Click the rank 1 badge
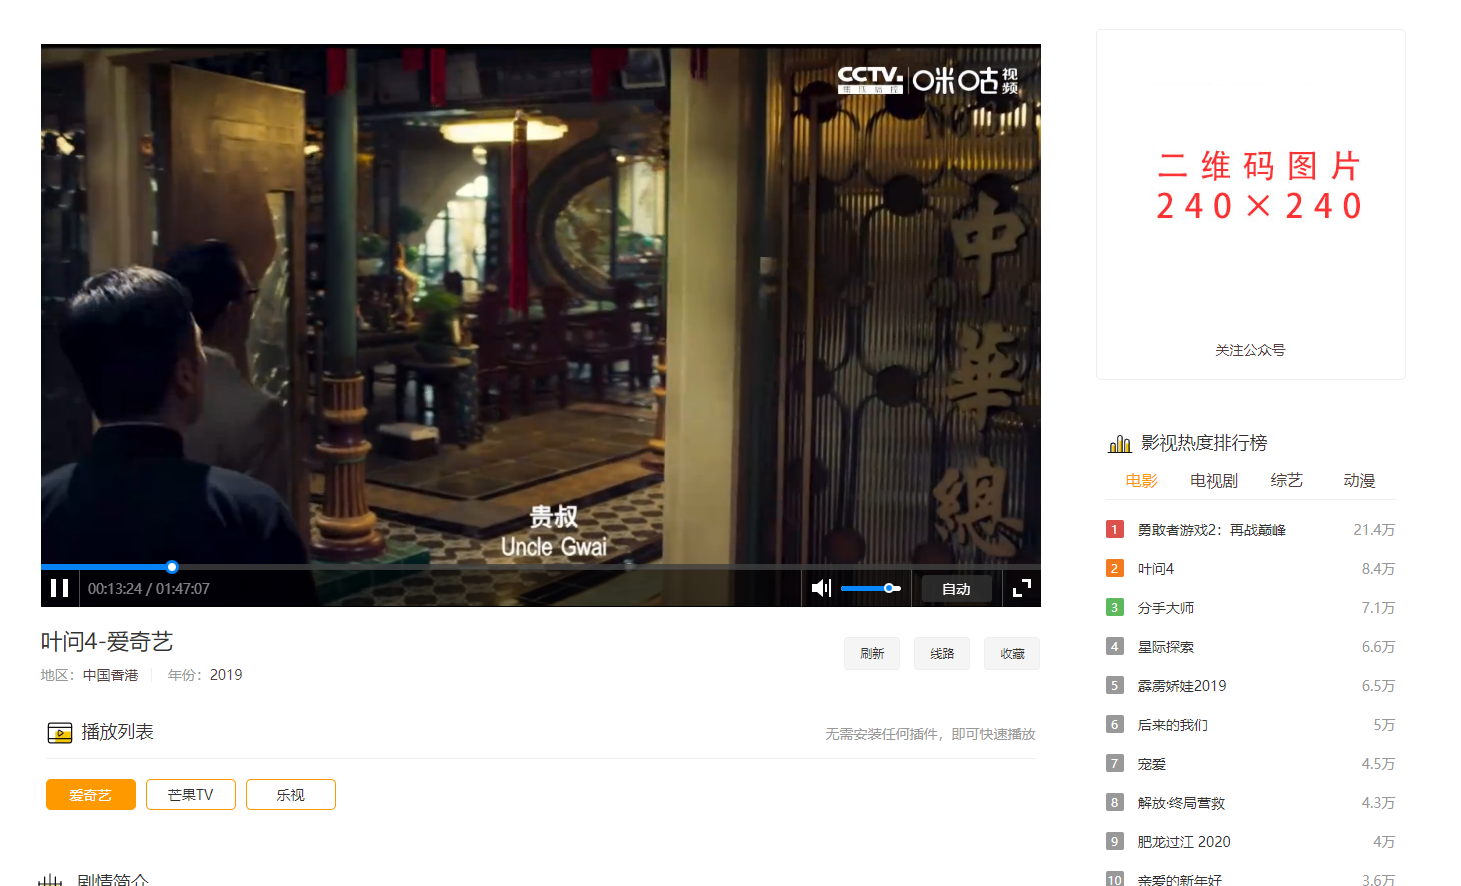 coord(1115,529)
